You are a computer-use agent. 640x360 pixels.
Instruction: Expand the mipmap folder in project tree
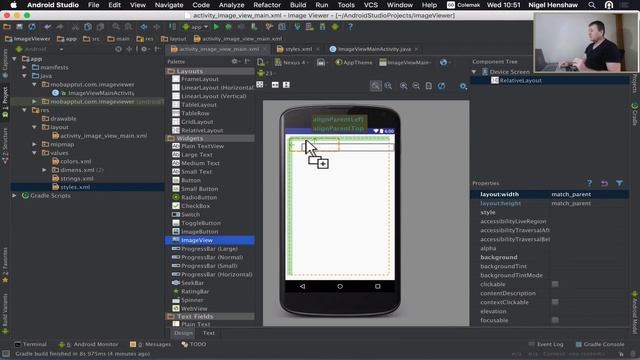[x=34, y=144]
